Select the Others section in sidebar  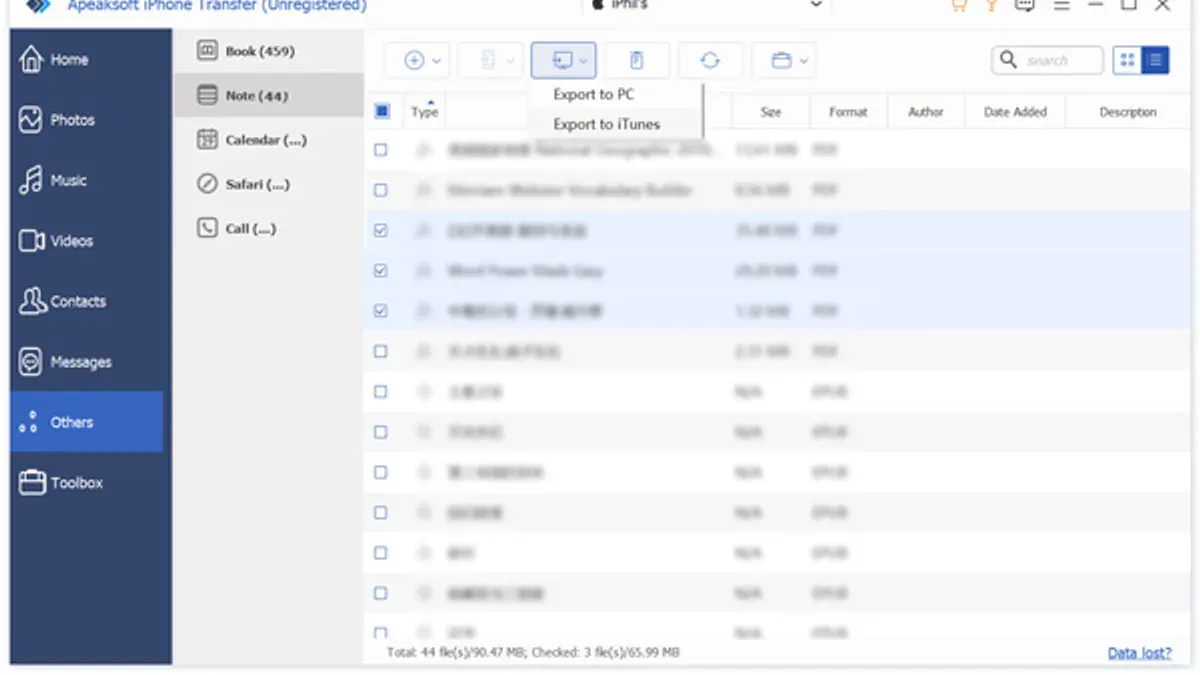click(x=87, y=422)
